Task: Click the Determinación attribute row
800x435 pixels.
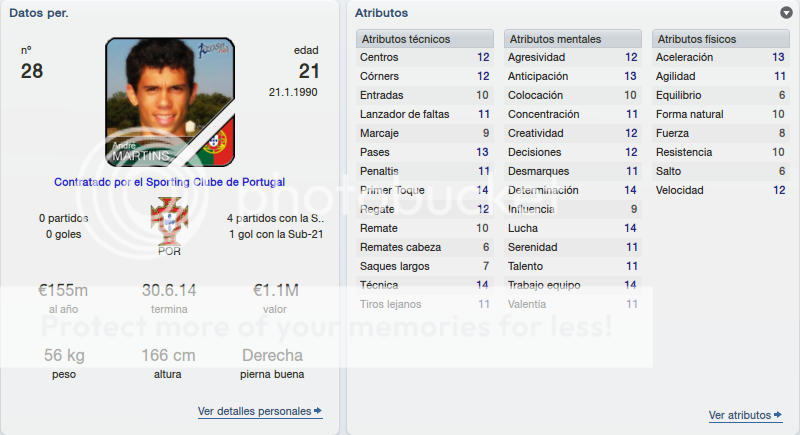Action: coord(572,190)
